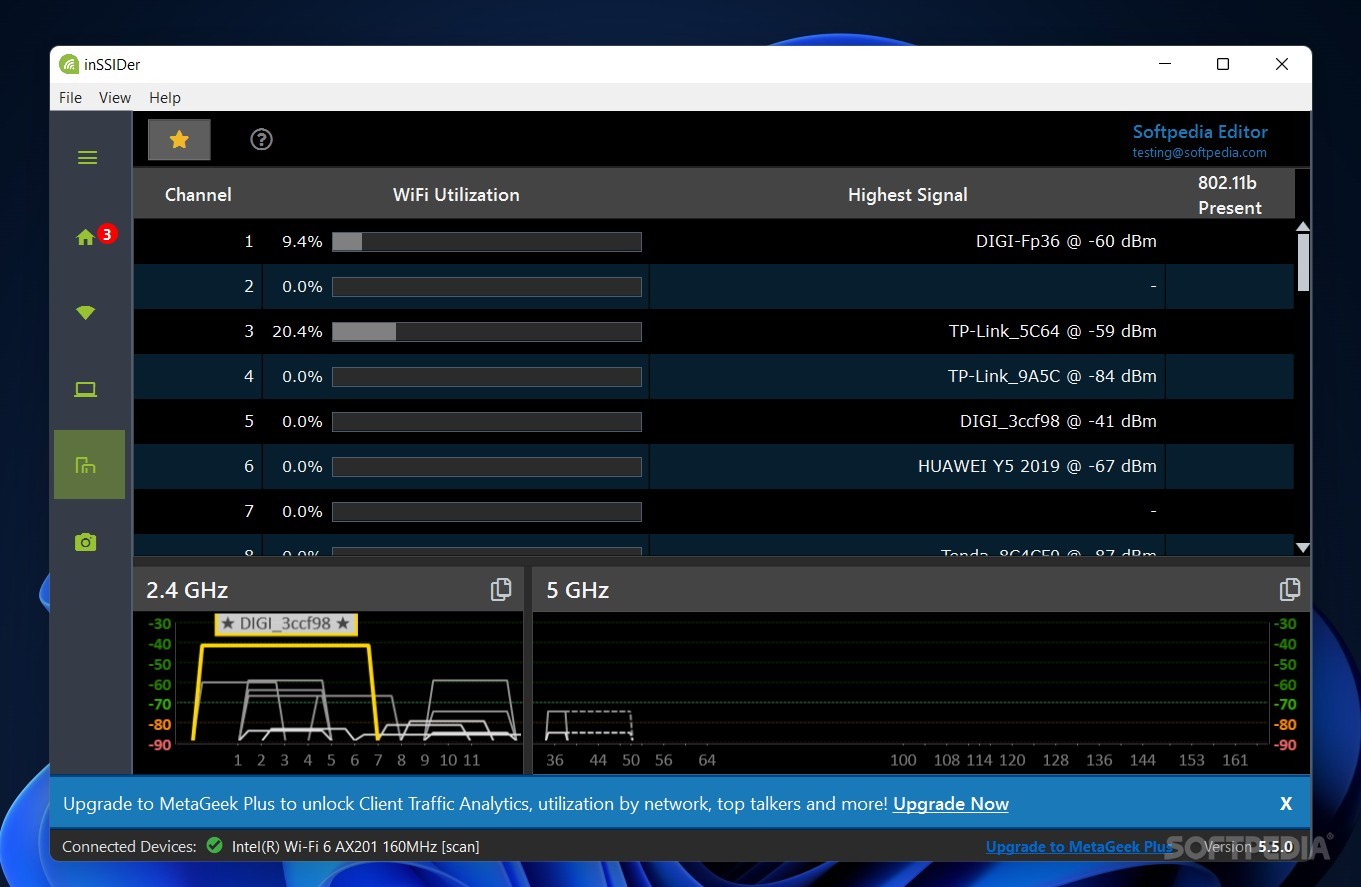1361x887 pixels.
Task: Click the testing@softpedia.com email
Action: 1199,153
